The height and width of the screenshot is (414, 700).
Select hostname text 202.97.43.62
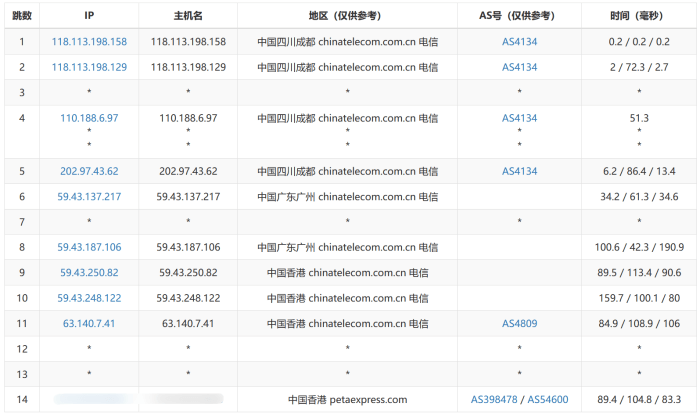pos(188,171)
